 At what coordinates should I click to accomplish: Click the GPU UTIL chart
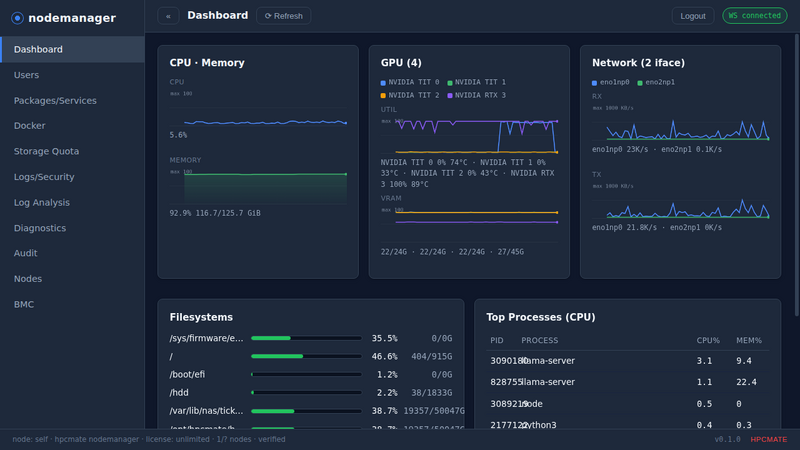click(x=469, y=135)
